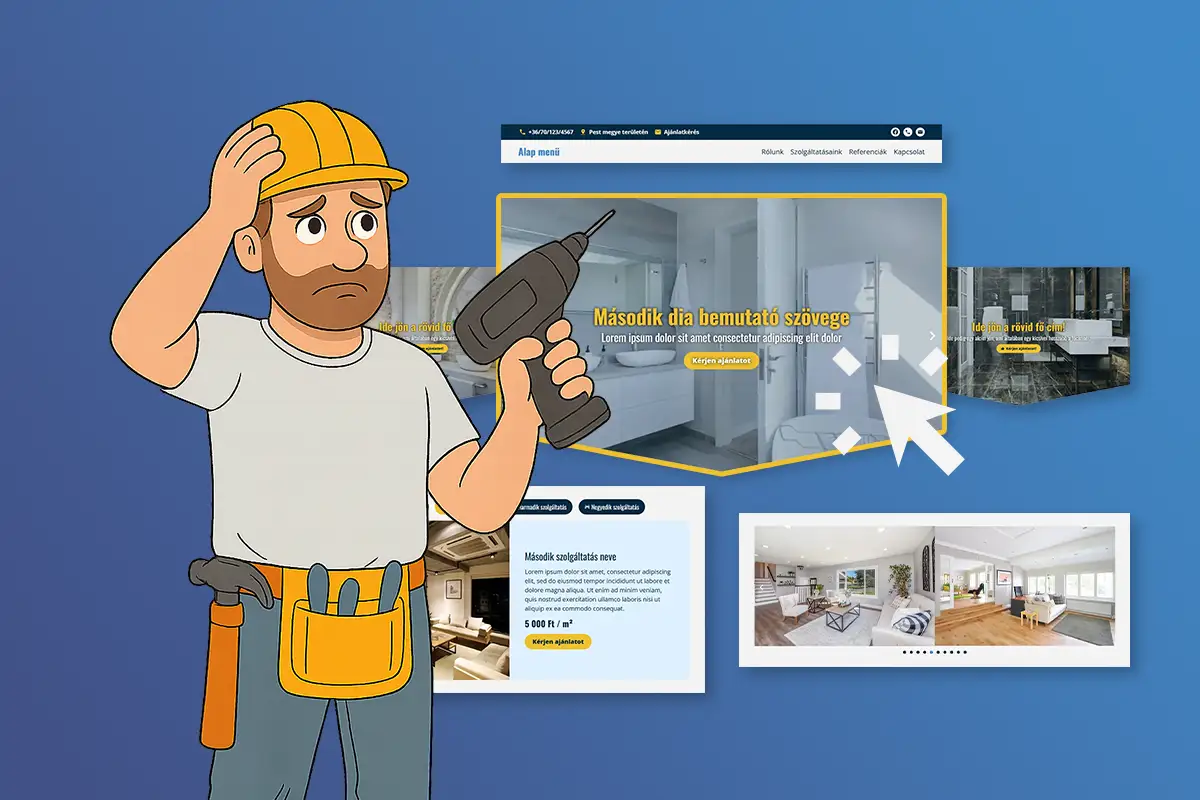Click Kérjen ajánlatot button in the service card
Screen dimensions: 1200x800
pyautogui.click(x=558, y=641)
